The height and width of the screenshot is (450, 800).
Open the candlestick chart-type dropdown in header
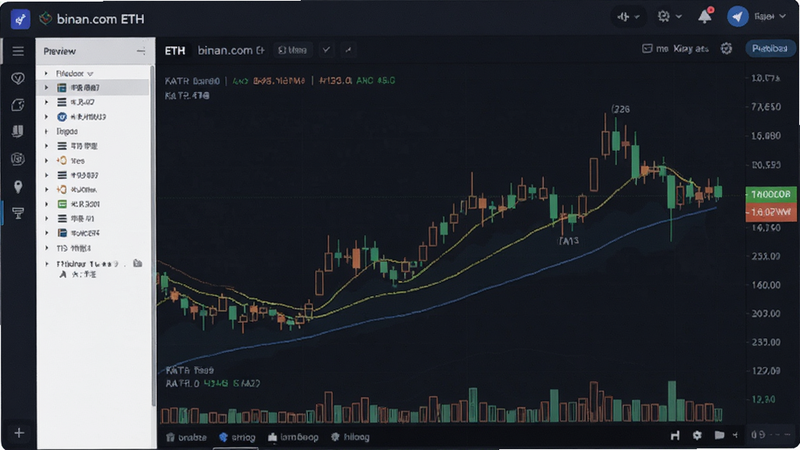628,17
